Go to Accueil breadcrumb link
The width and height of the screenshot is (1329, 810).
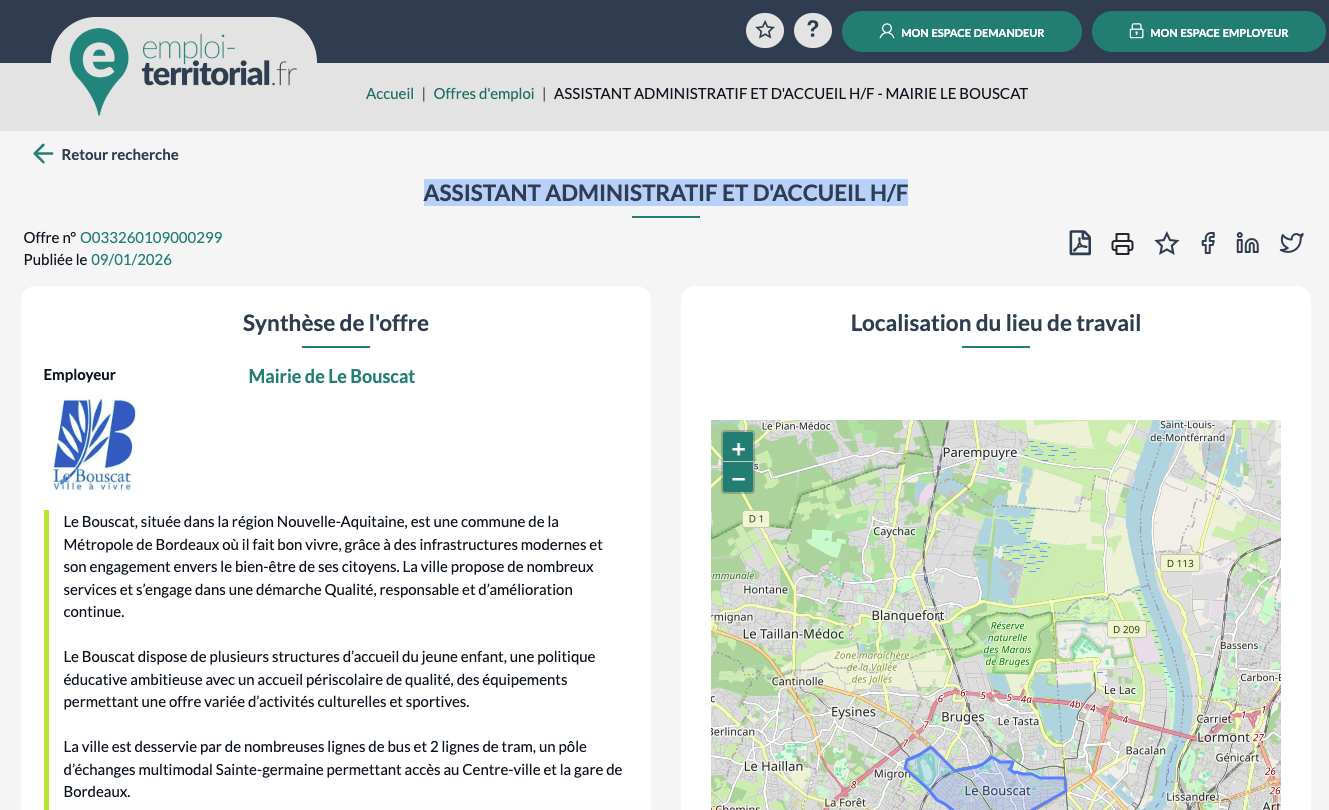coord(389,94)
